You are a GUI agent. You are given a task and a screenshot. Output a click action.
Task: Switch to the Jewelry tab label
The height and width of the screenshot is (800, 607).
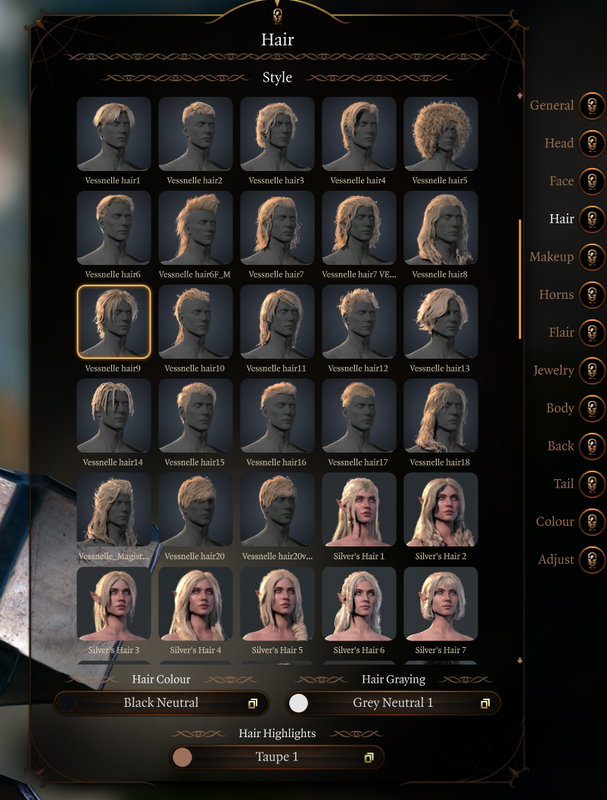click(x=553, y=370)
